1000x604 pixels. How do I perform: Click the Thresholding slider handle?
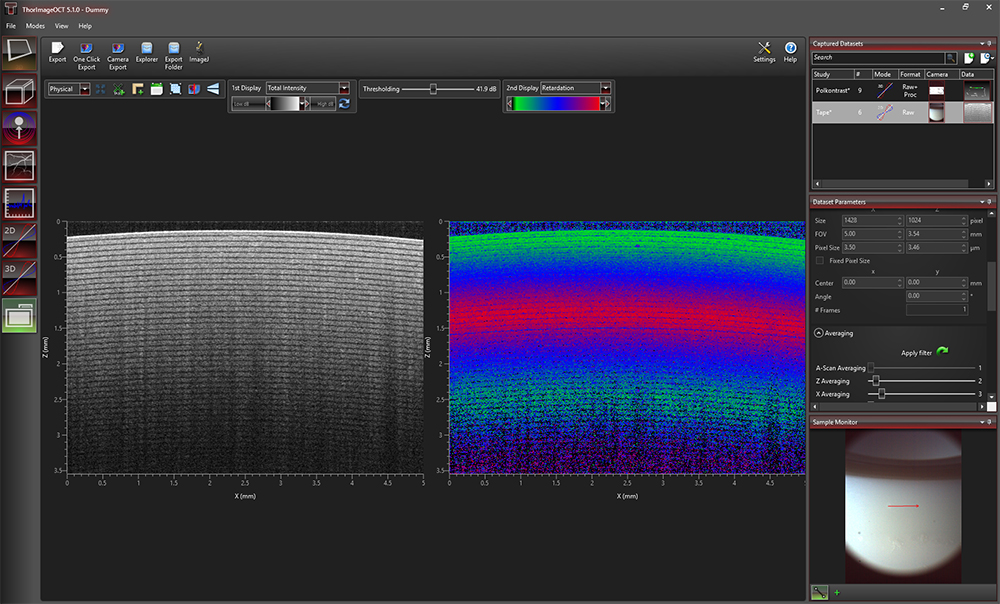pos(433,89)
